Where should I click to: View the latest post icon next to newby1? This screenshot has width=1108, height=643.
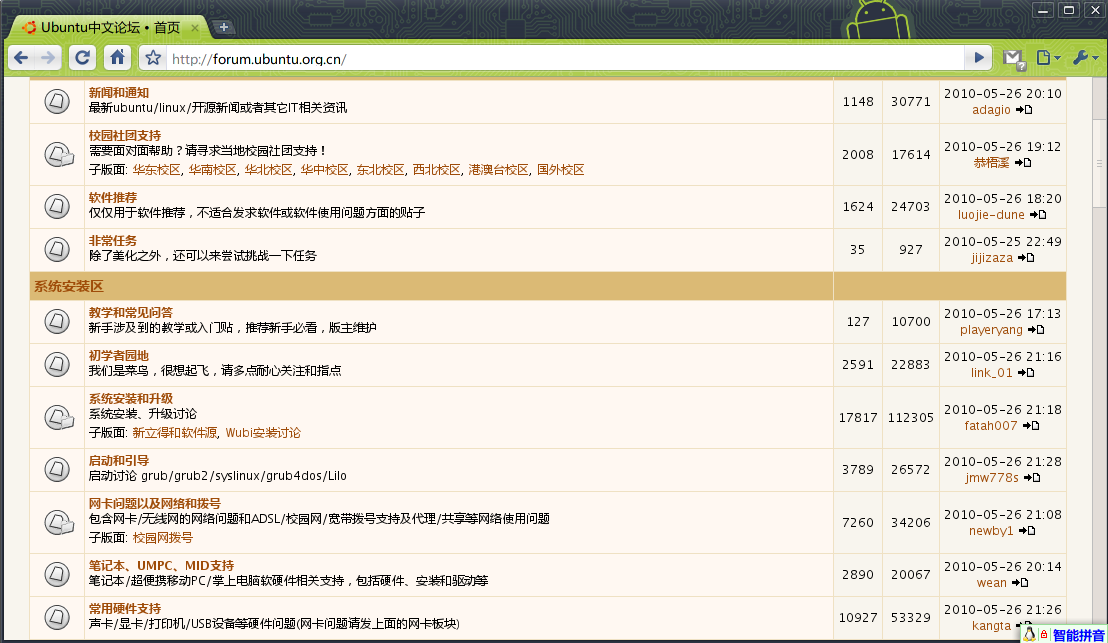pyautogui.click(x=1027, y=531)
